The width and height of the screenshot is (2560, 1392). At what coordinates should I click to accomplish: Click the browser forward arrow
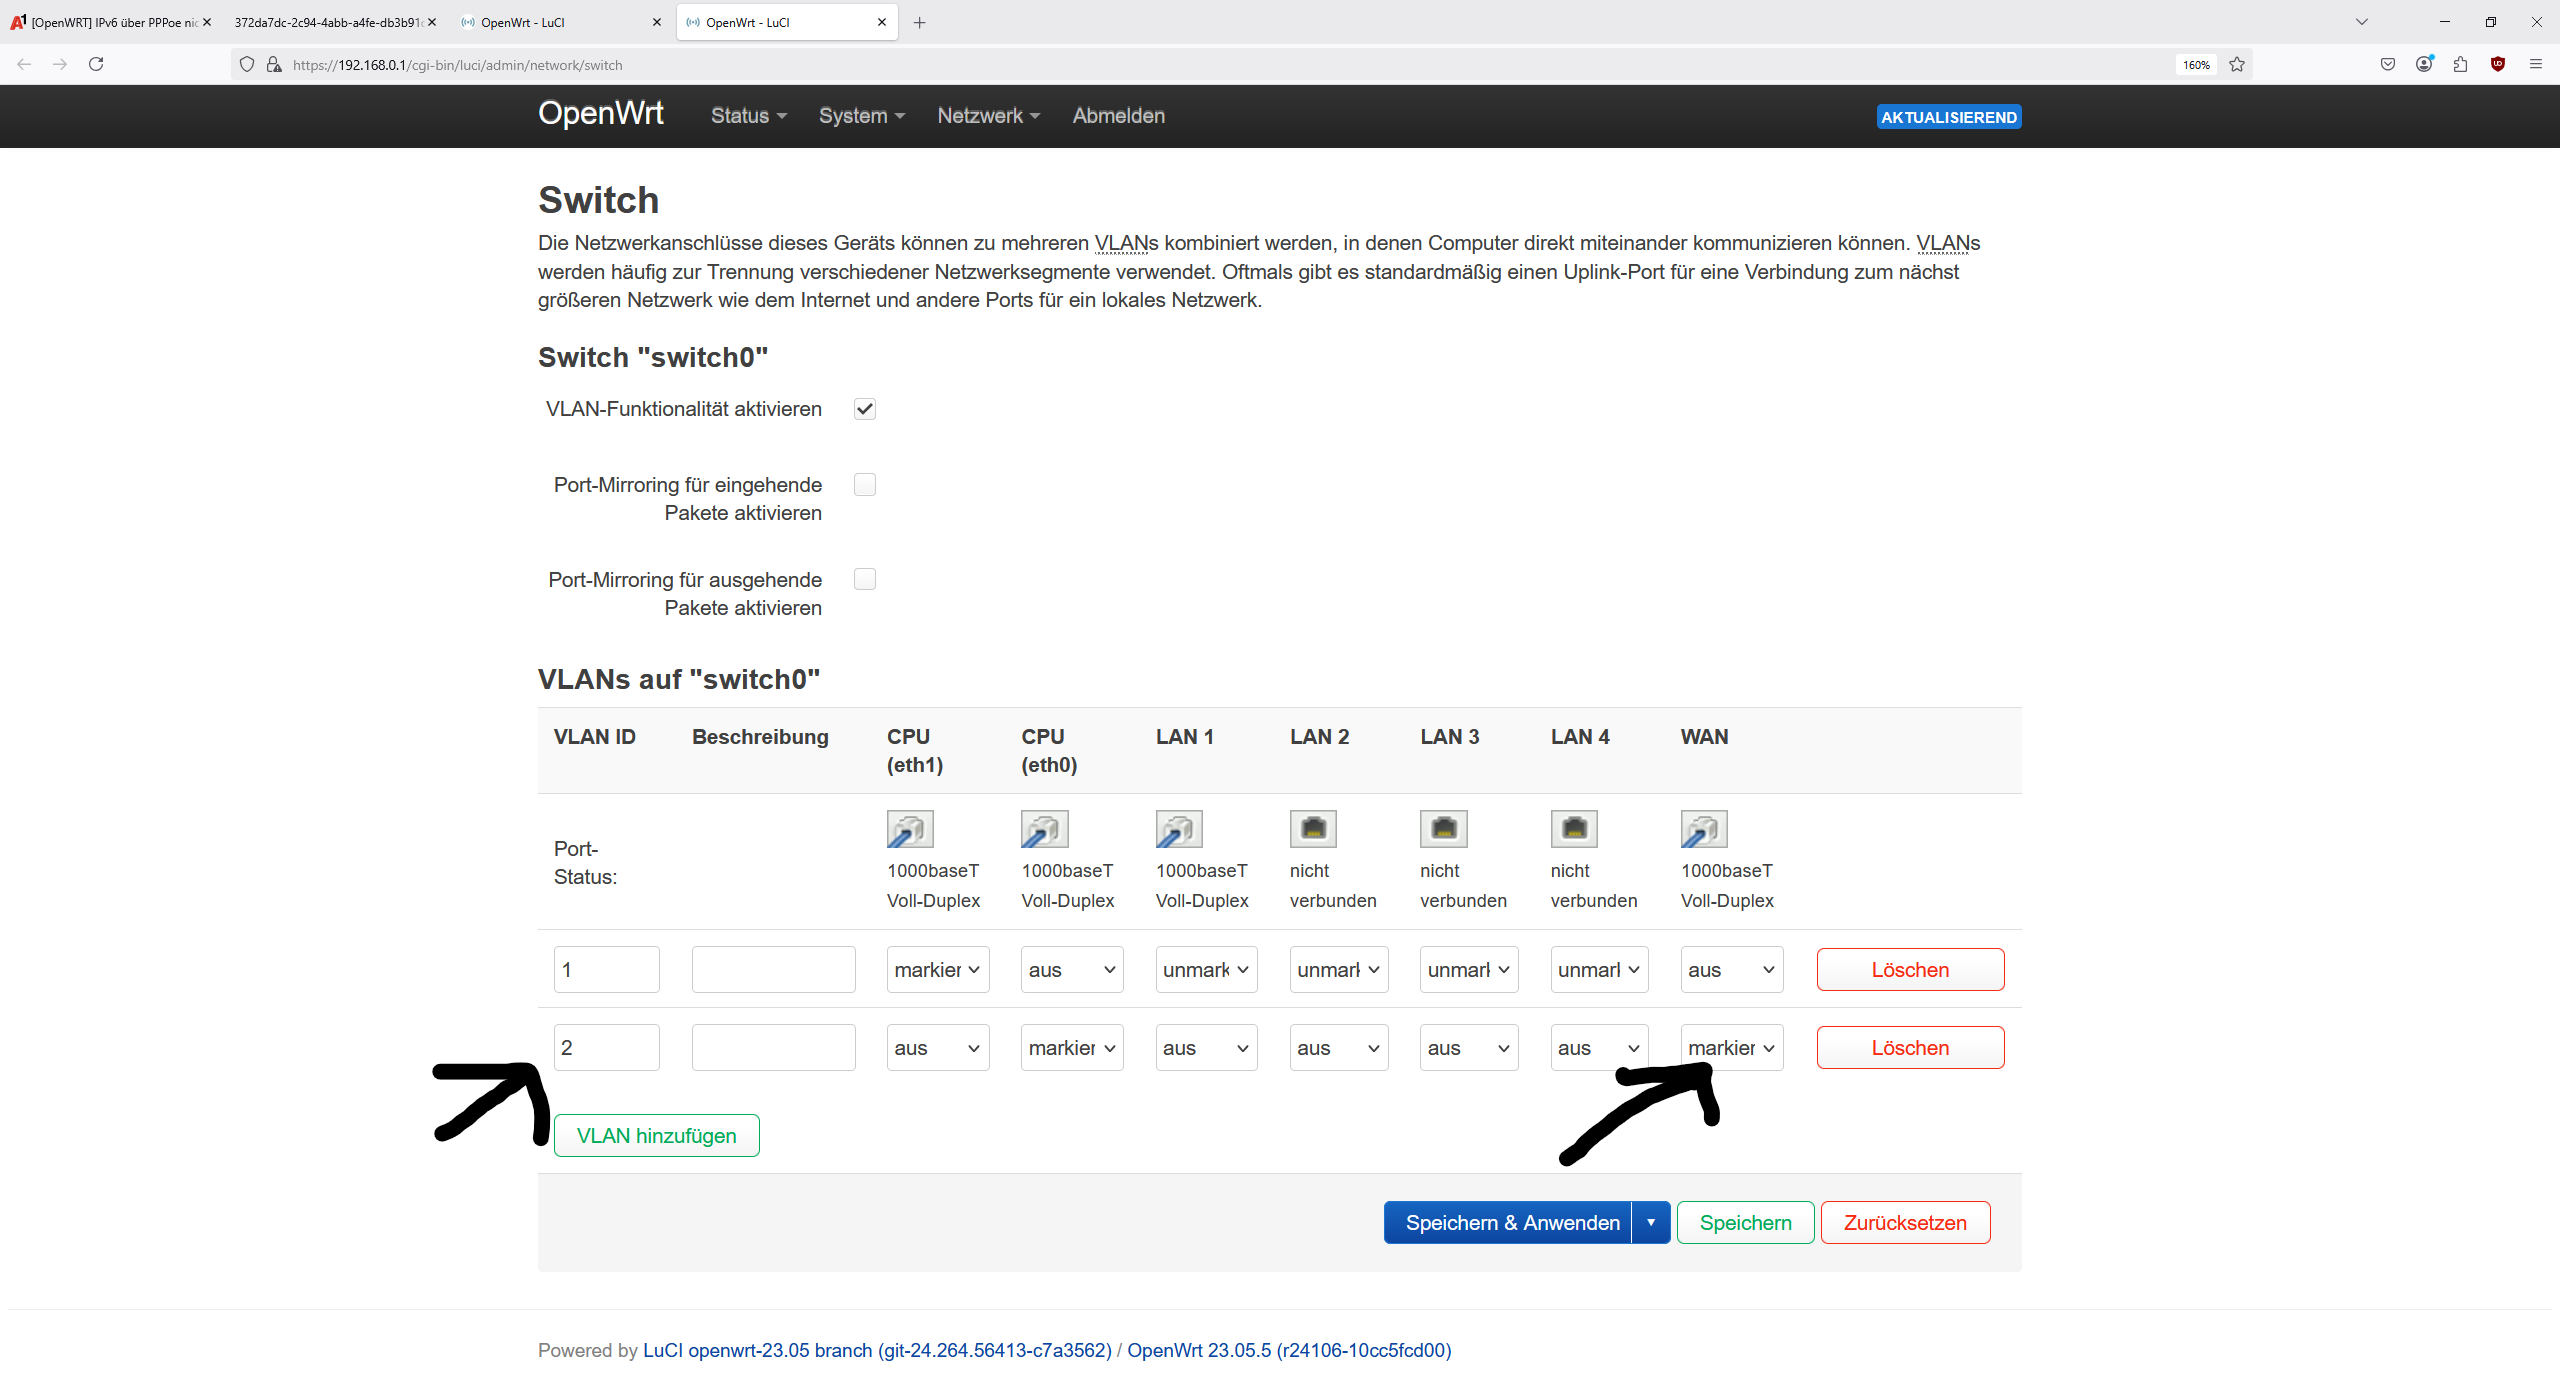(60, 64)
